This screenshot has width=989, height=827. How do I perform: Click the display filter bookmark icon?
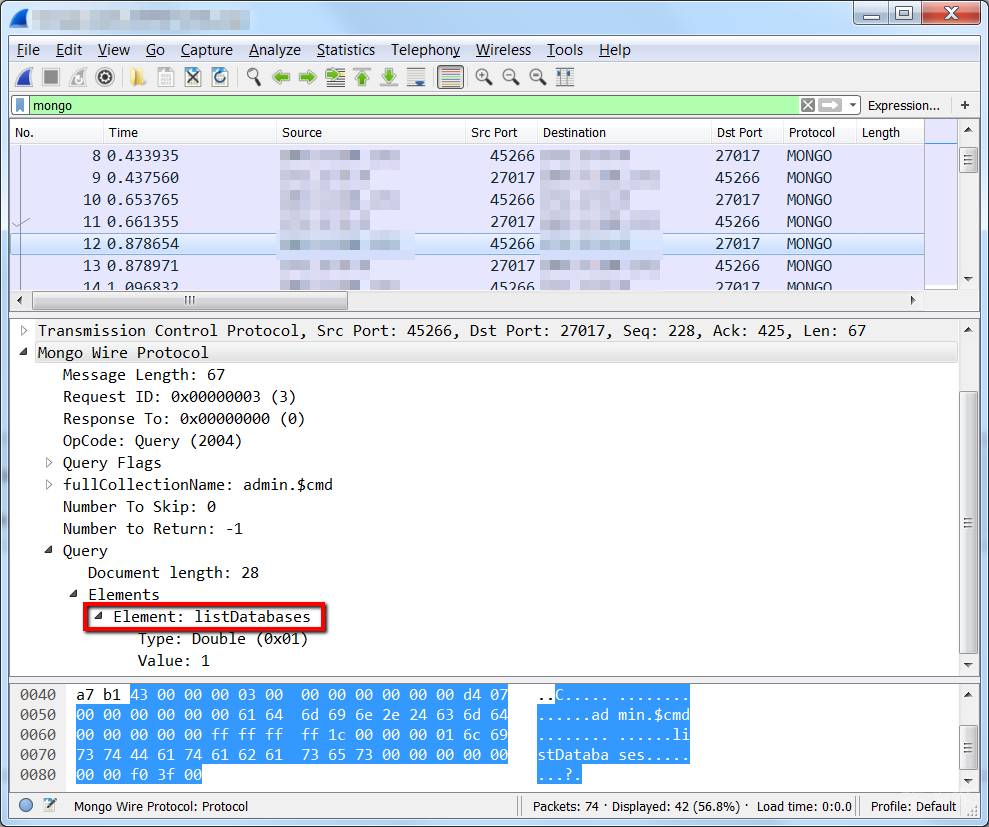[x=20, y=105]
